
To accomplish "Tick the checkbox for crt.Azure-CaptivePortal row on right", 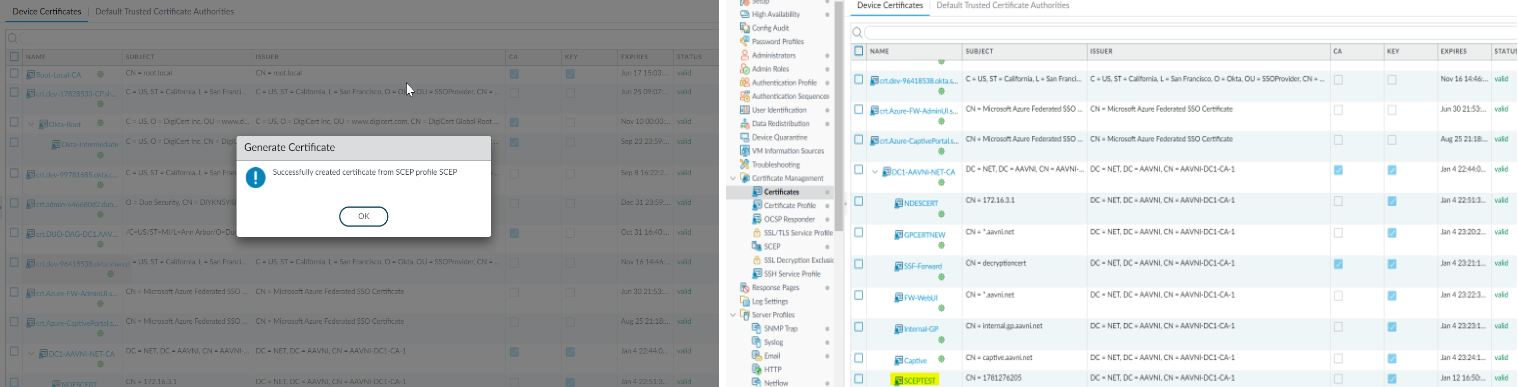I will pos(858,140).
